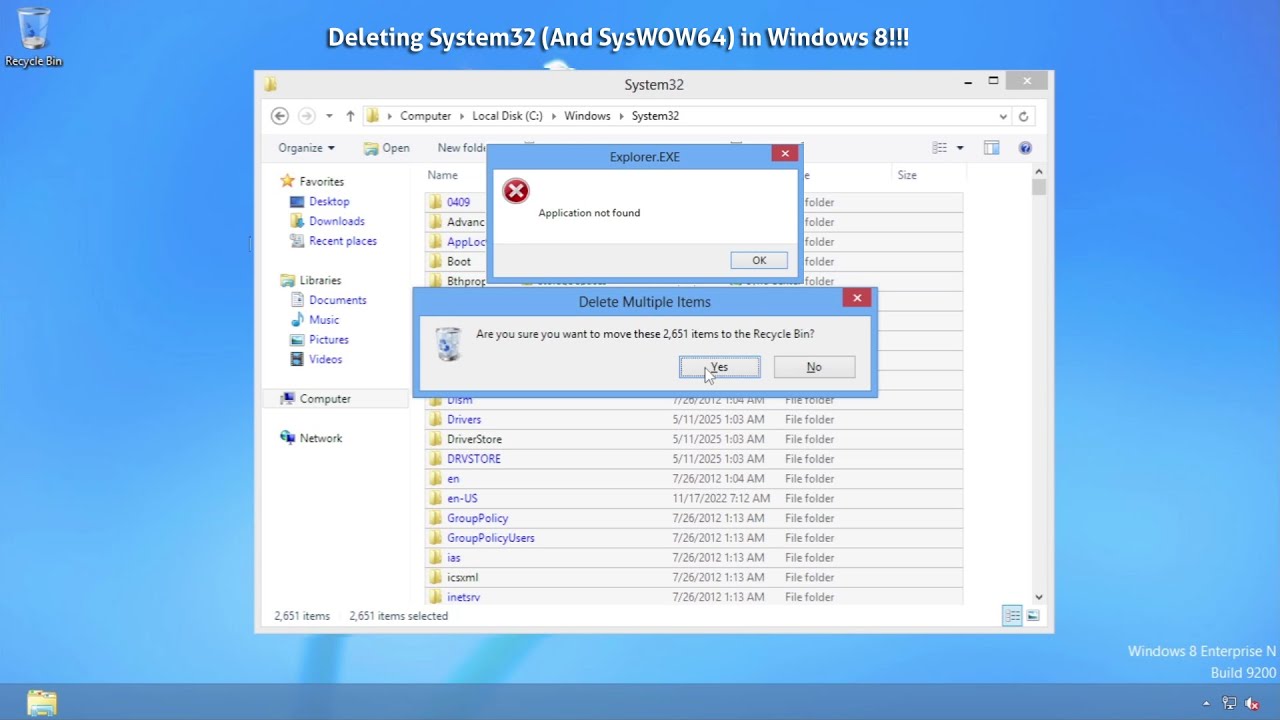The height and width of the screenshot is (720, 1280).
Task: Click the Music library icon
Action: [x=297, y=320]
